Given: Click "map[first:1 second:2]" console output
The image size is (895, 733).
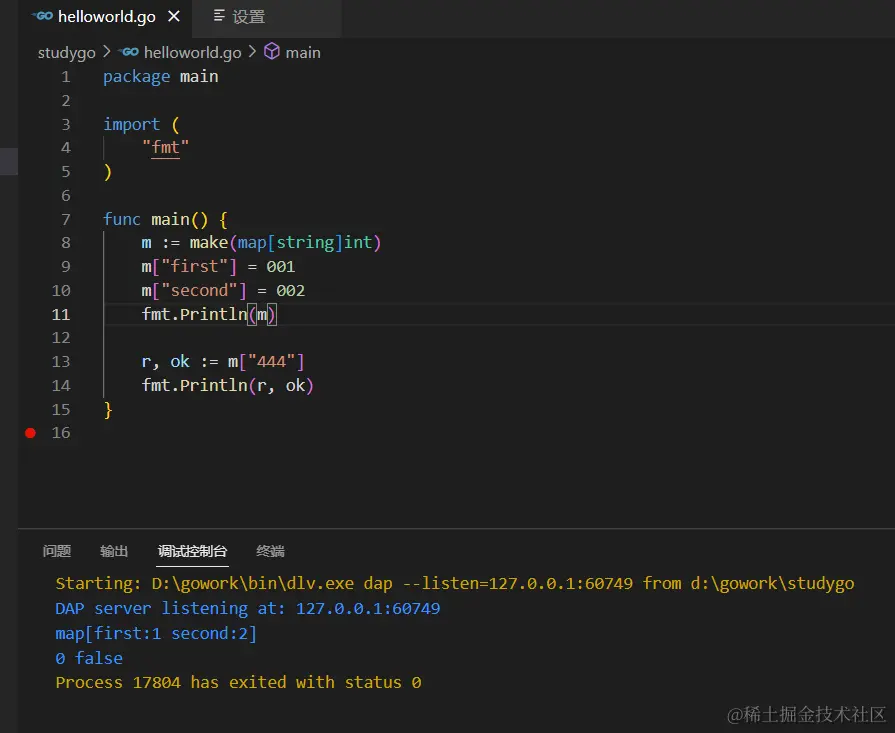Looking at the screenshot, I should (156, 634).
